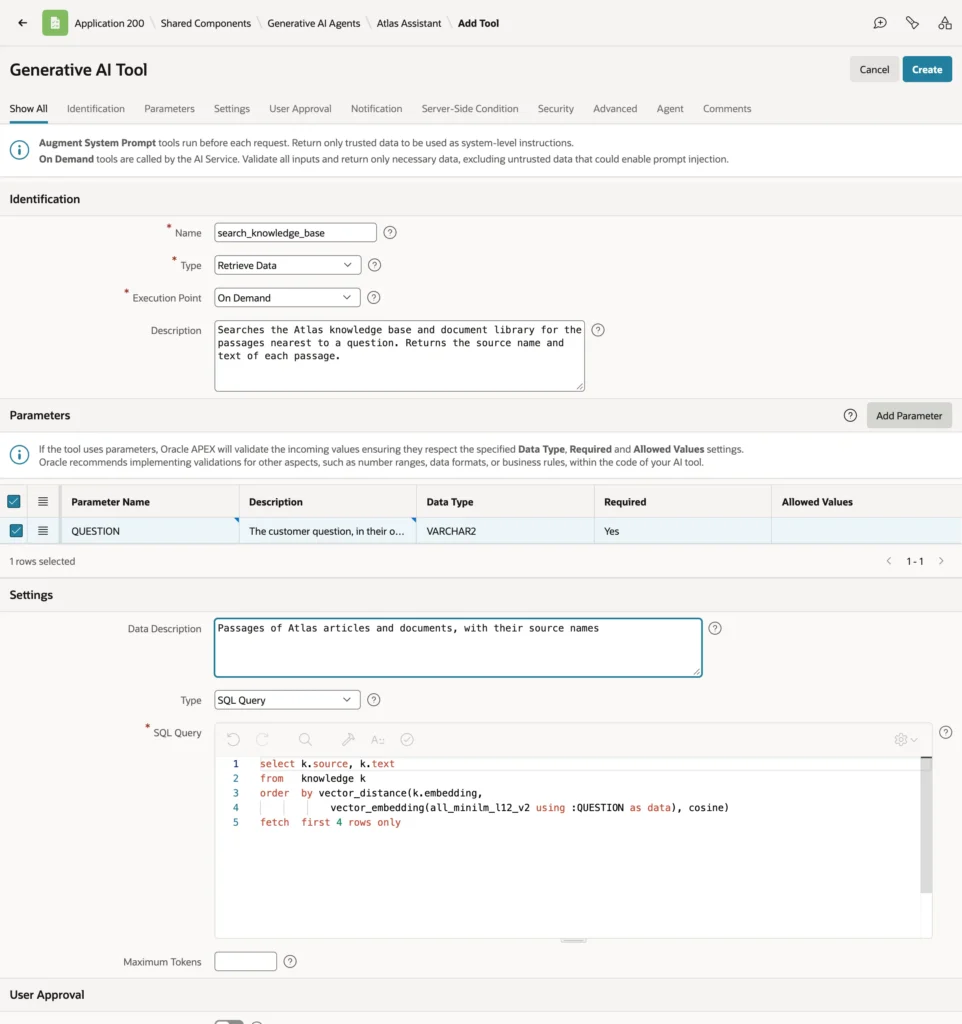Click the Create button

927,69
